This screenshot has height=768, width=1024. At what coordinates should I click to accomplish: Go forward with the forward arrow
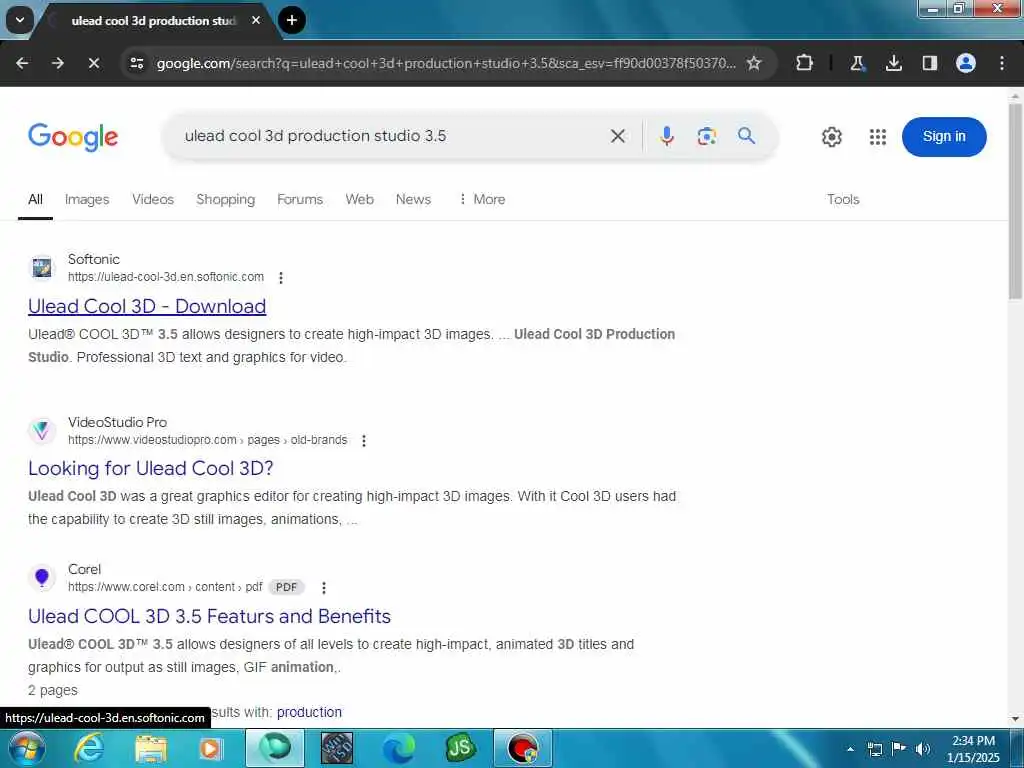(58, 63)
